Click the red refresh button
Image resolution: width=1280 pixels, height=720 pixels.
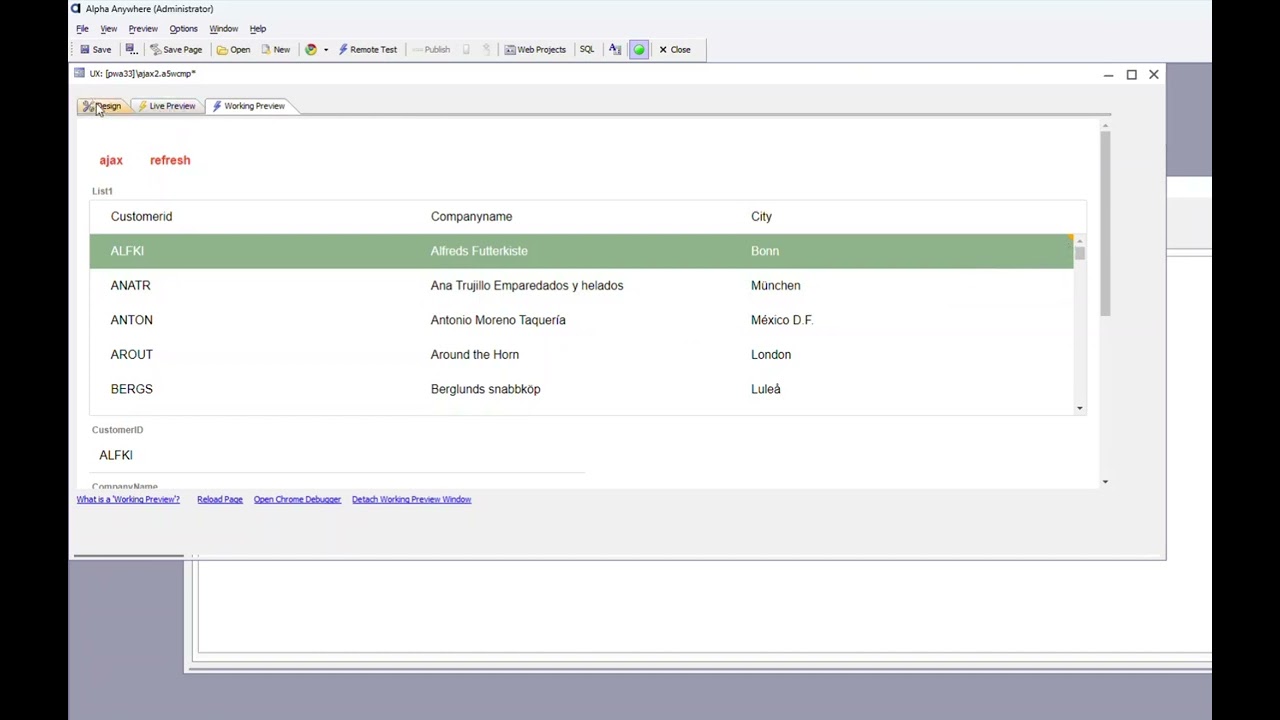[170, 160]
